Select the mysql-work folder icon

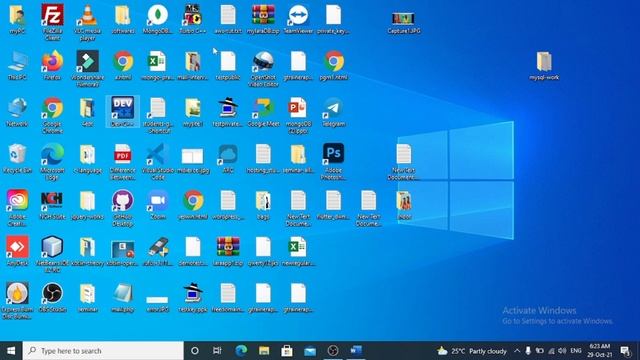(544, 62)
